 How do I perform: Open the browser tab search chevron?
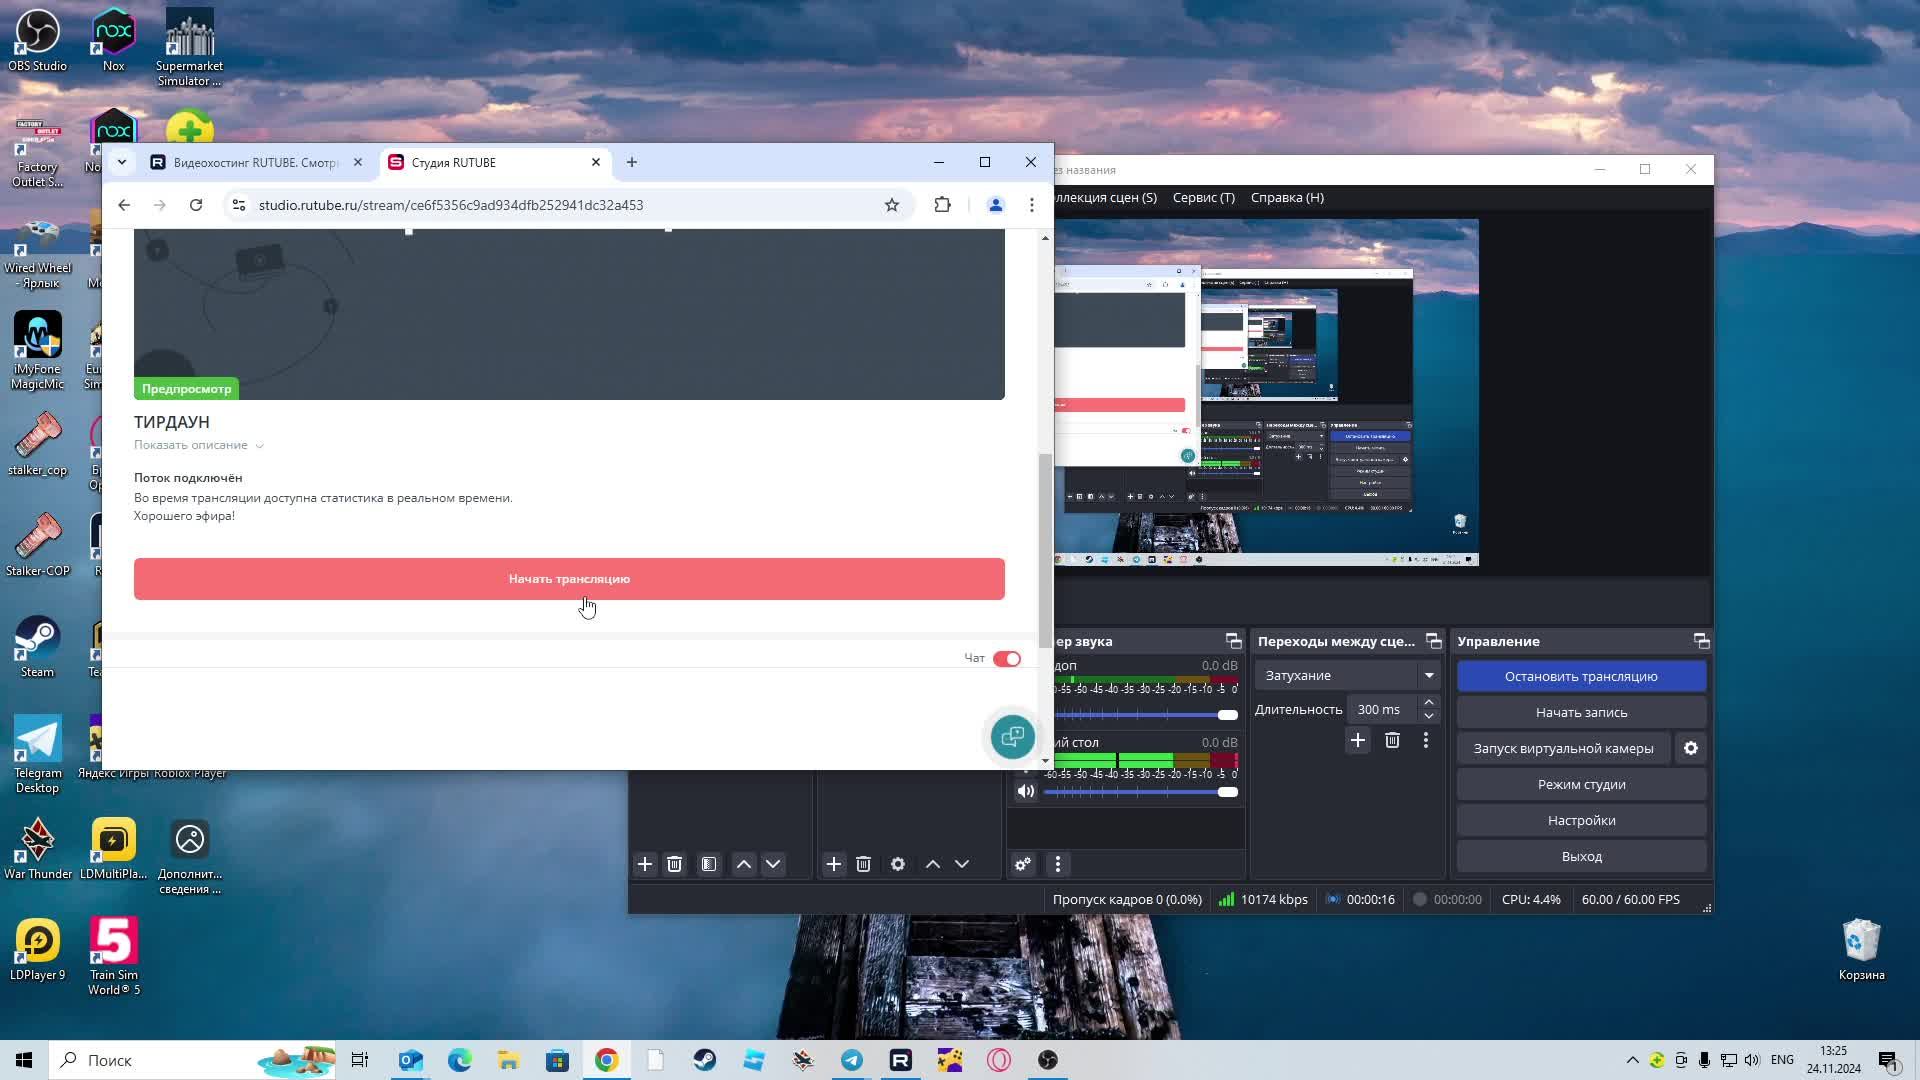click(122, 162)
